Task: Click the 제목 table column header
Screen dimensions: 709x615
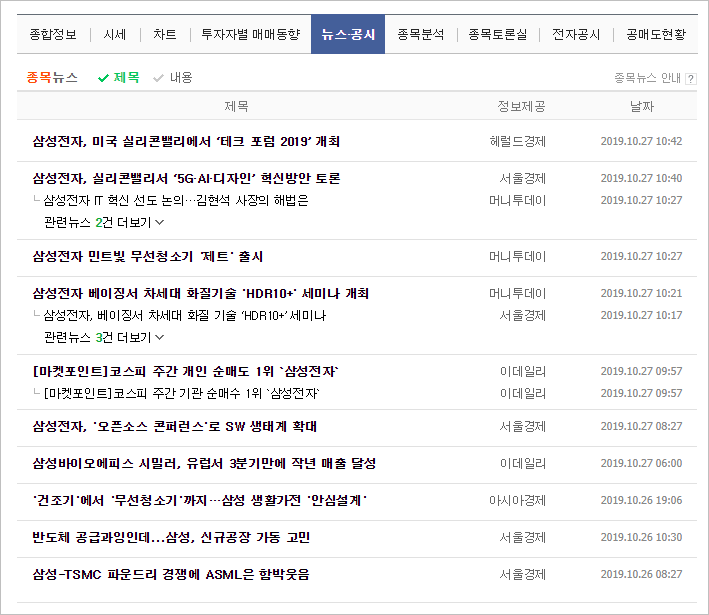Action: (236, 107)
